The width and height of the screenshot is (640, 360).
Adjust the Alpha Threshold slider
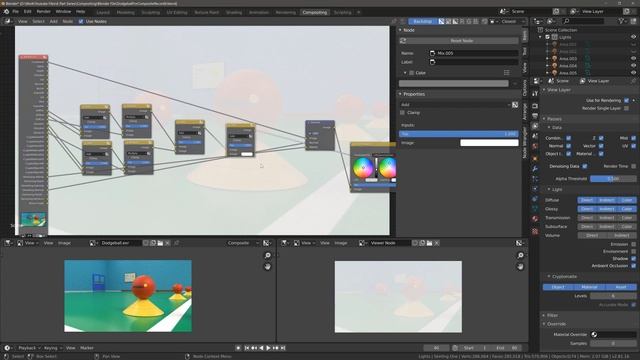613,179
